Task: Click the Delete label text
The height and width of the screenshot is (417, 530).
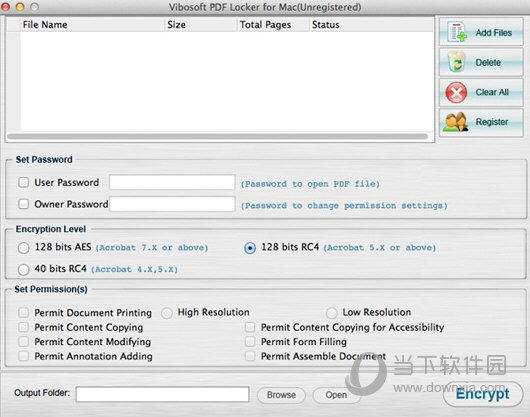Action: pyautogui.click(x=488, y=63)
